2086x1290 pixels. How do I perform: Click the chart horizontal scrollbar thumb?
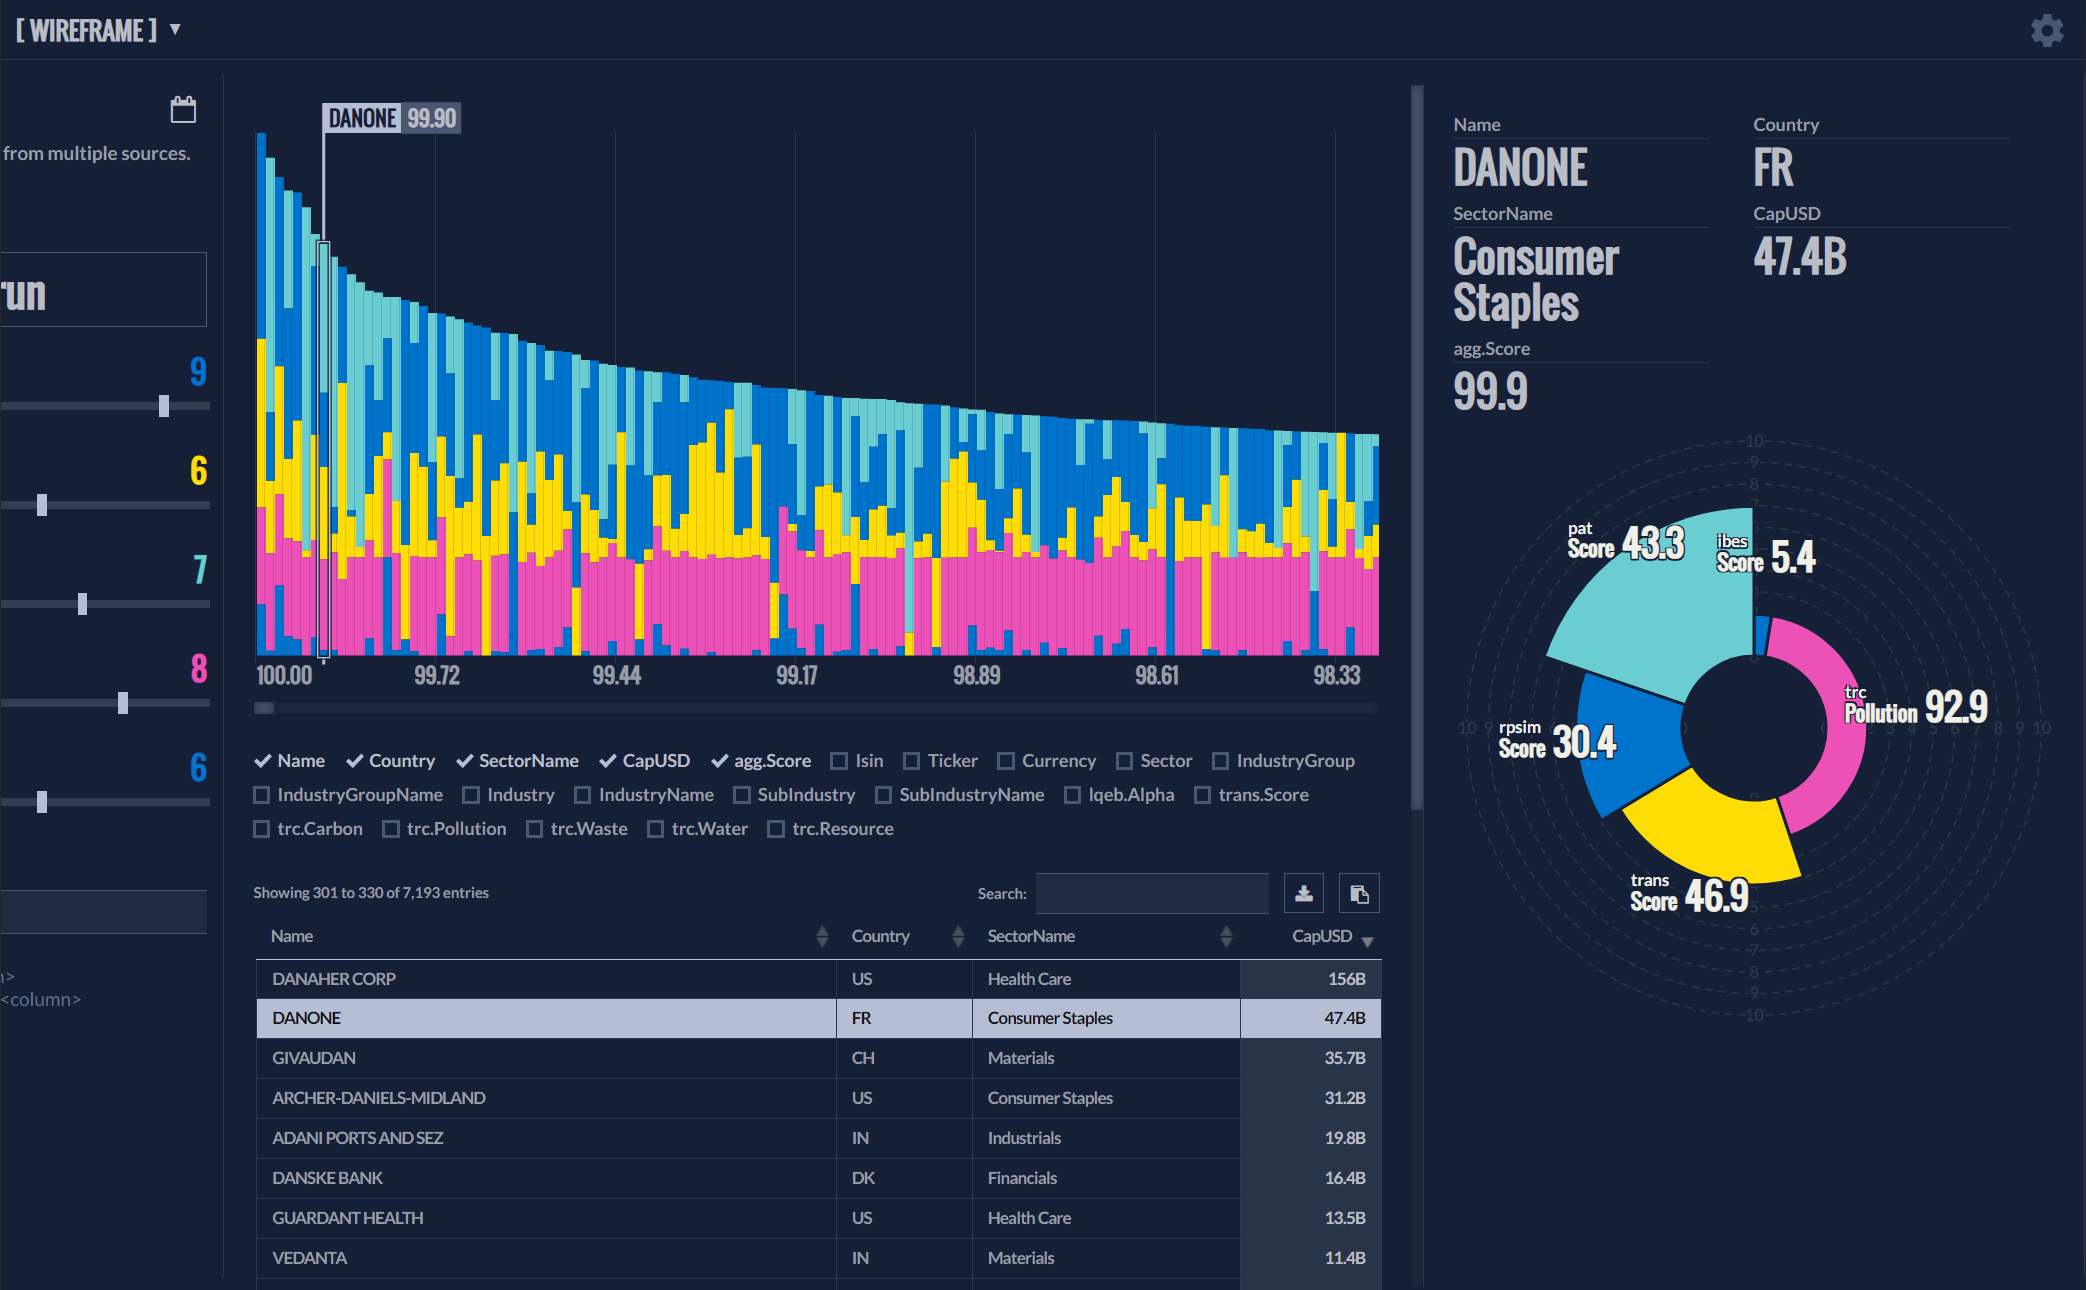(264, 708)
